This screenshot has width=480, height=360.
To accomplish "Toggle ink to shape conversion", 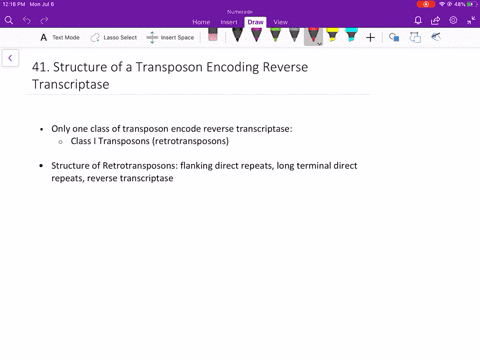I will coord(415,37).
